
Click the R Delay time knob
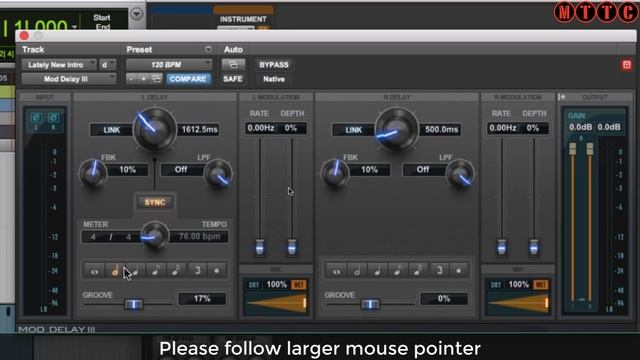pyautogui.click(x=396, y=130)
